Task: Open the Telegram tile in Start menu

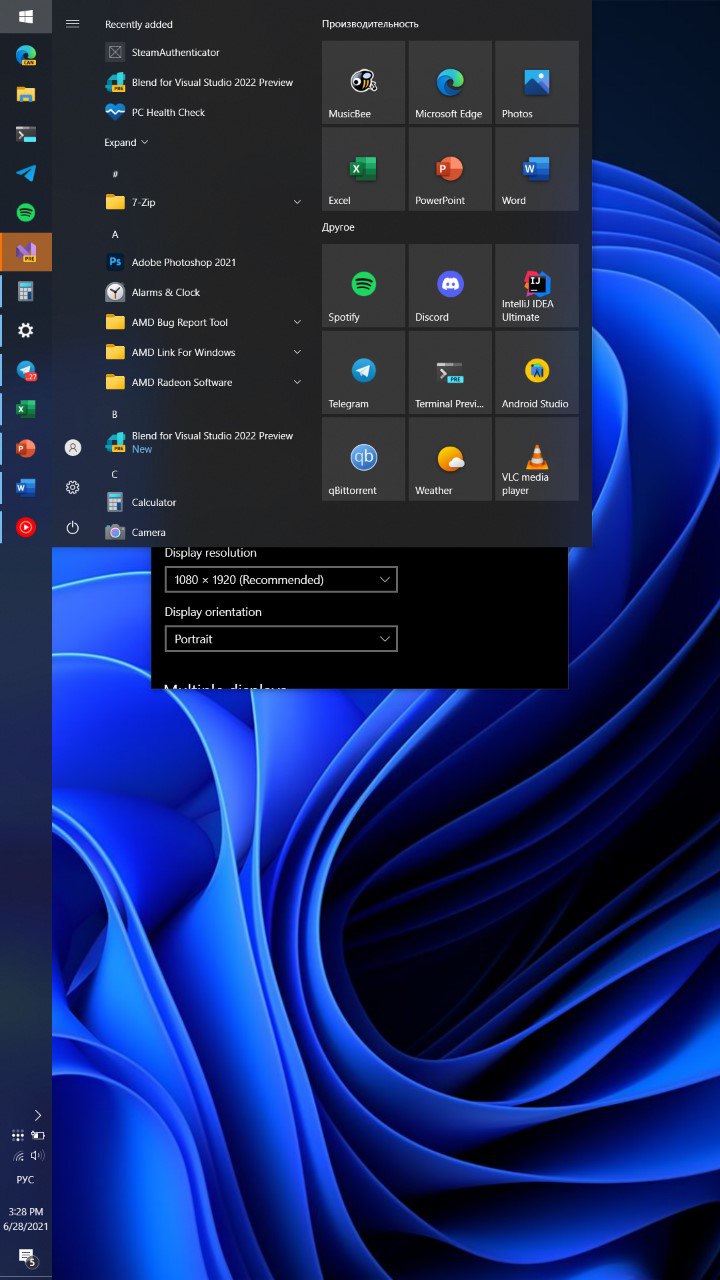Action: coord(363,373)
